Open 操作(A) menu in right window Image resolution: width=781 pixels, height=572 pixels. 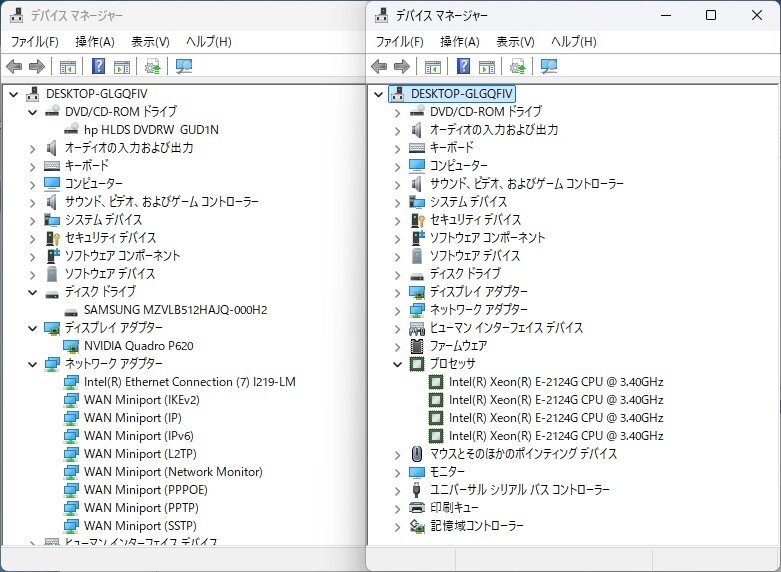pos(460,41)
